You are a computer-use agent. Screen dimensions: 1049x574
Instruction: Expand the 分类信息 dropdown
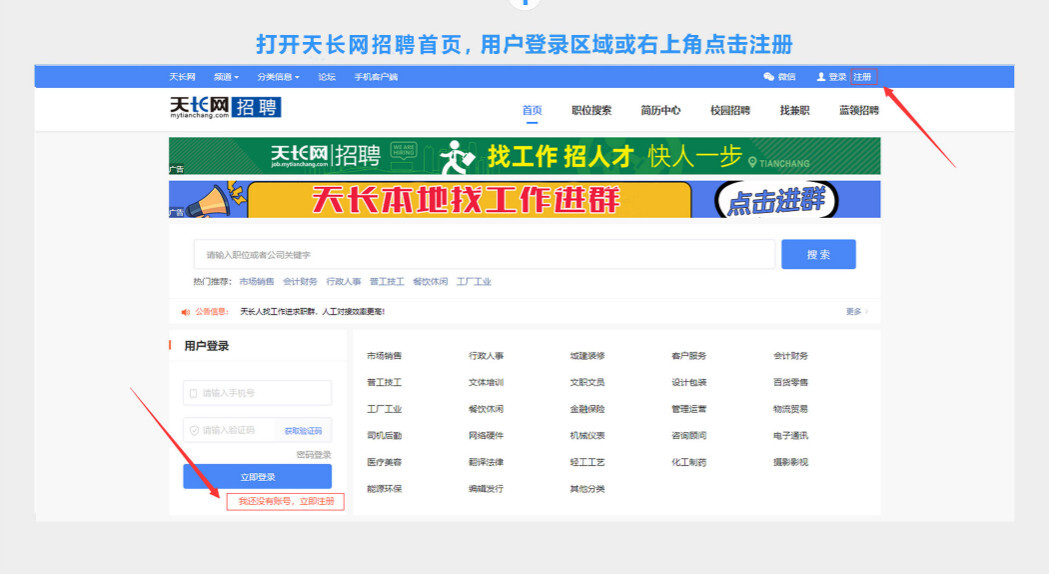point(278,77)
